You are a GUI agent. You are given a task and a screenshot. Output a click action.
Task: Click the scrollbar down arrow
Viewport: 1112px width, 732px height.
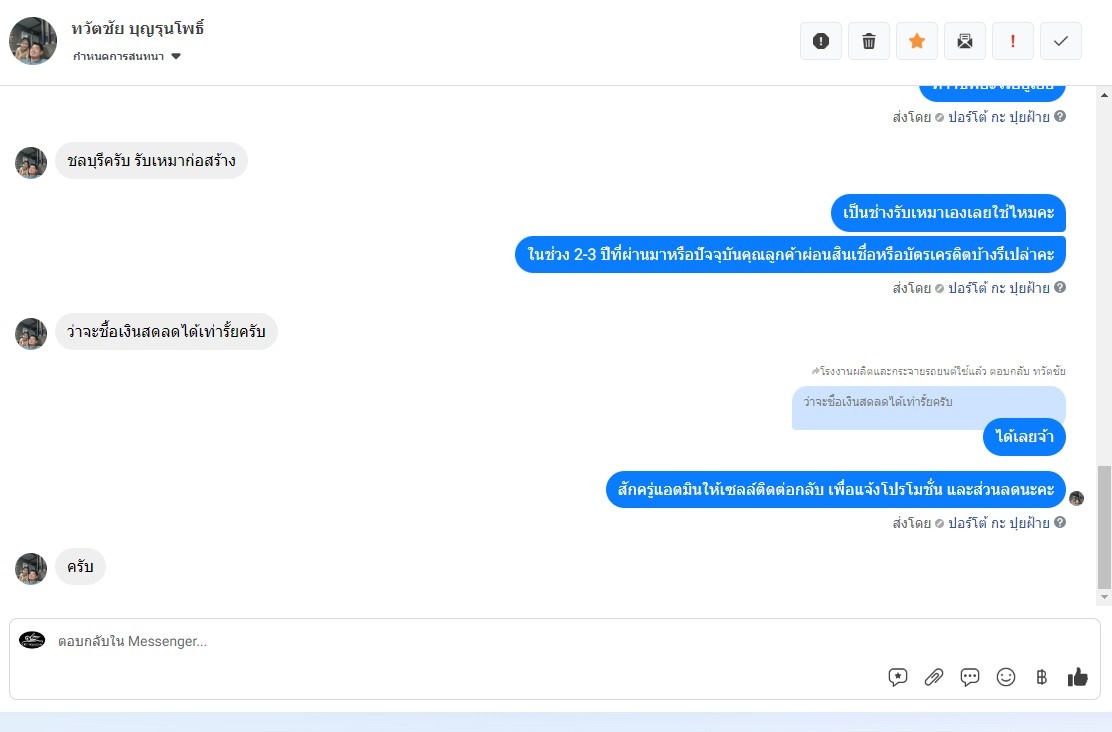[x=1104, y=598]
